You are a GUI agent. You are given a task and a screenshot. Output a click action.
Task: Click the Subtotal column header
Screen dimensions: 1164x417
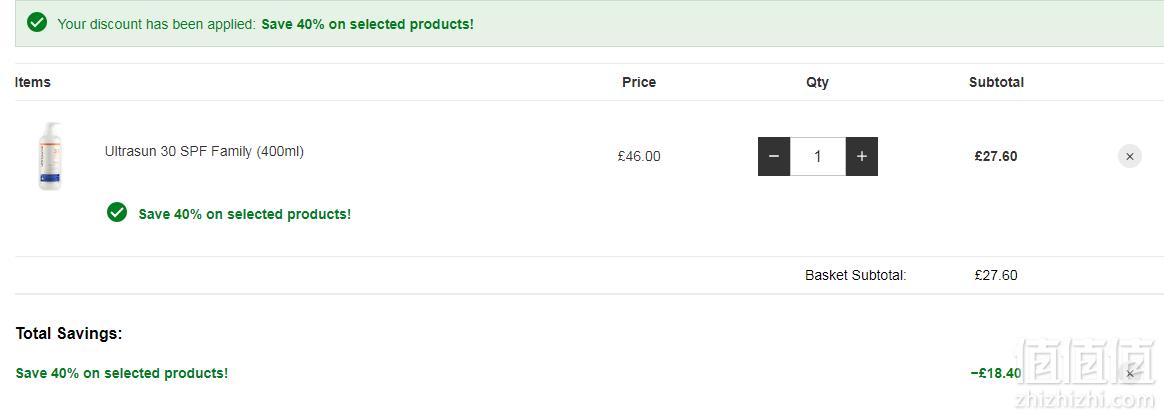click(x=996, y=82)
